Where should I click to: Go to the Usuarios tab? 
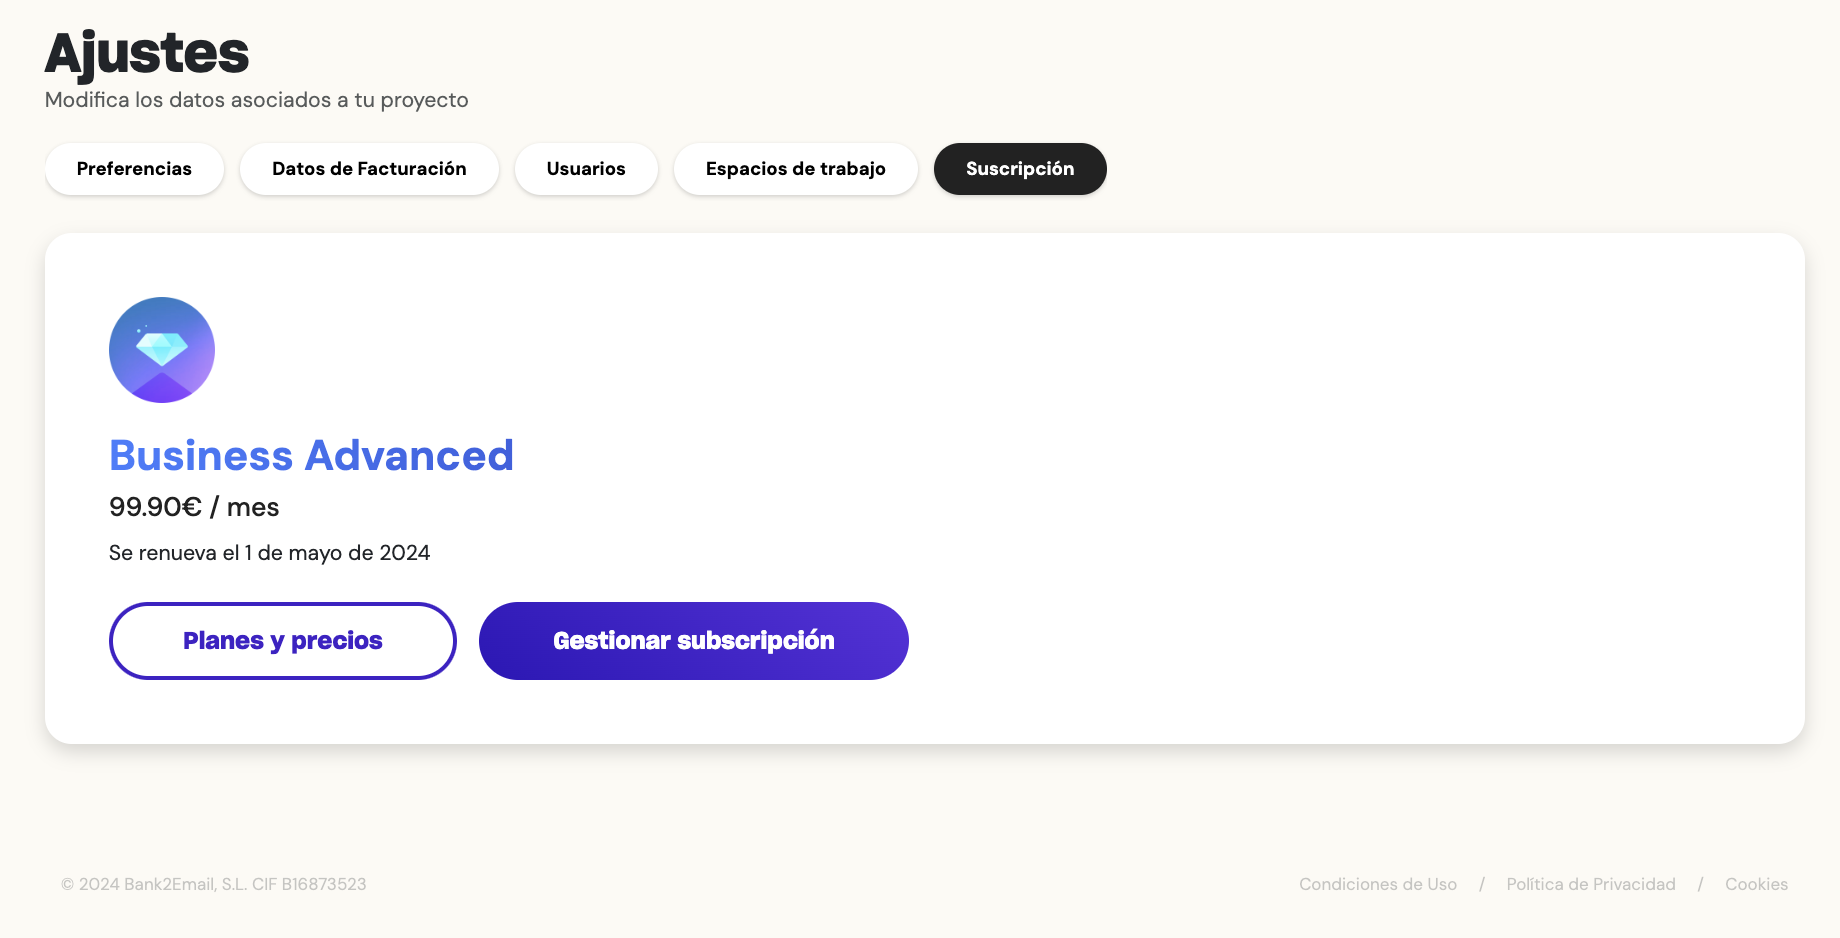point(586,169)
